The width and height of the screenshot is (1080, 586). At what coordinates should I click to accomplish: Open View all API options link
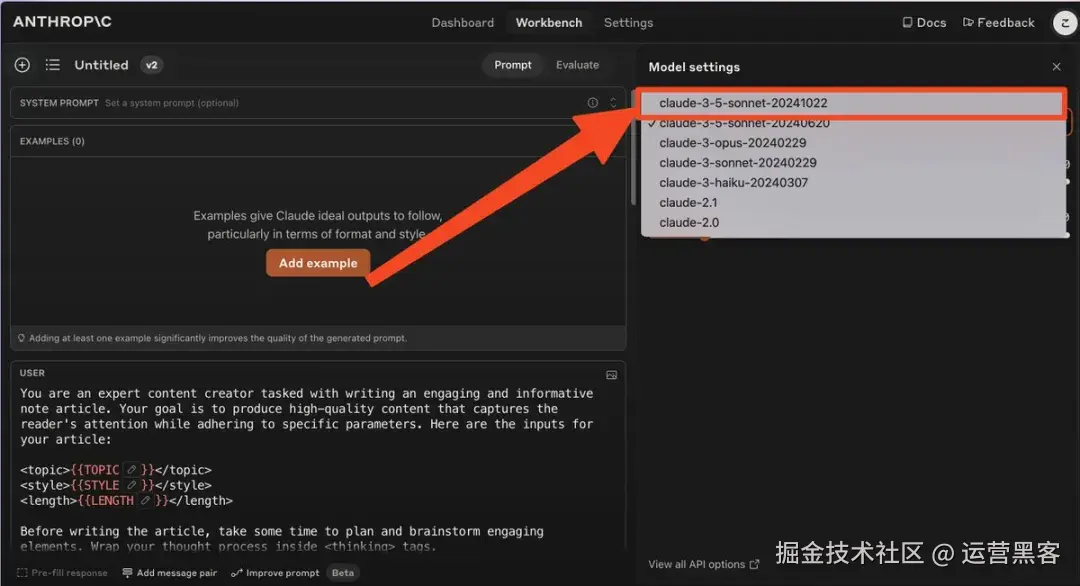pos(703,565)
